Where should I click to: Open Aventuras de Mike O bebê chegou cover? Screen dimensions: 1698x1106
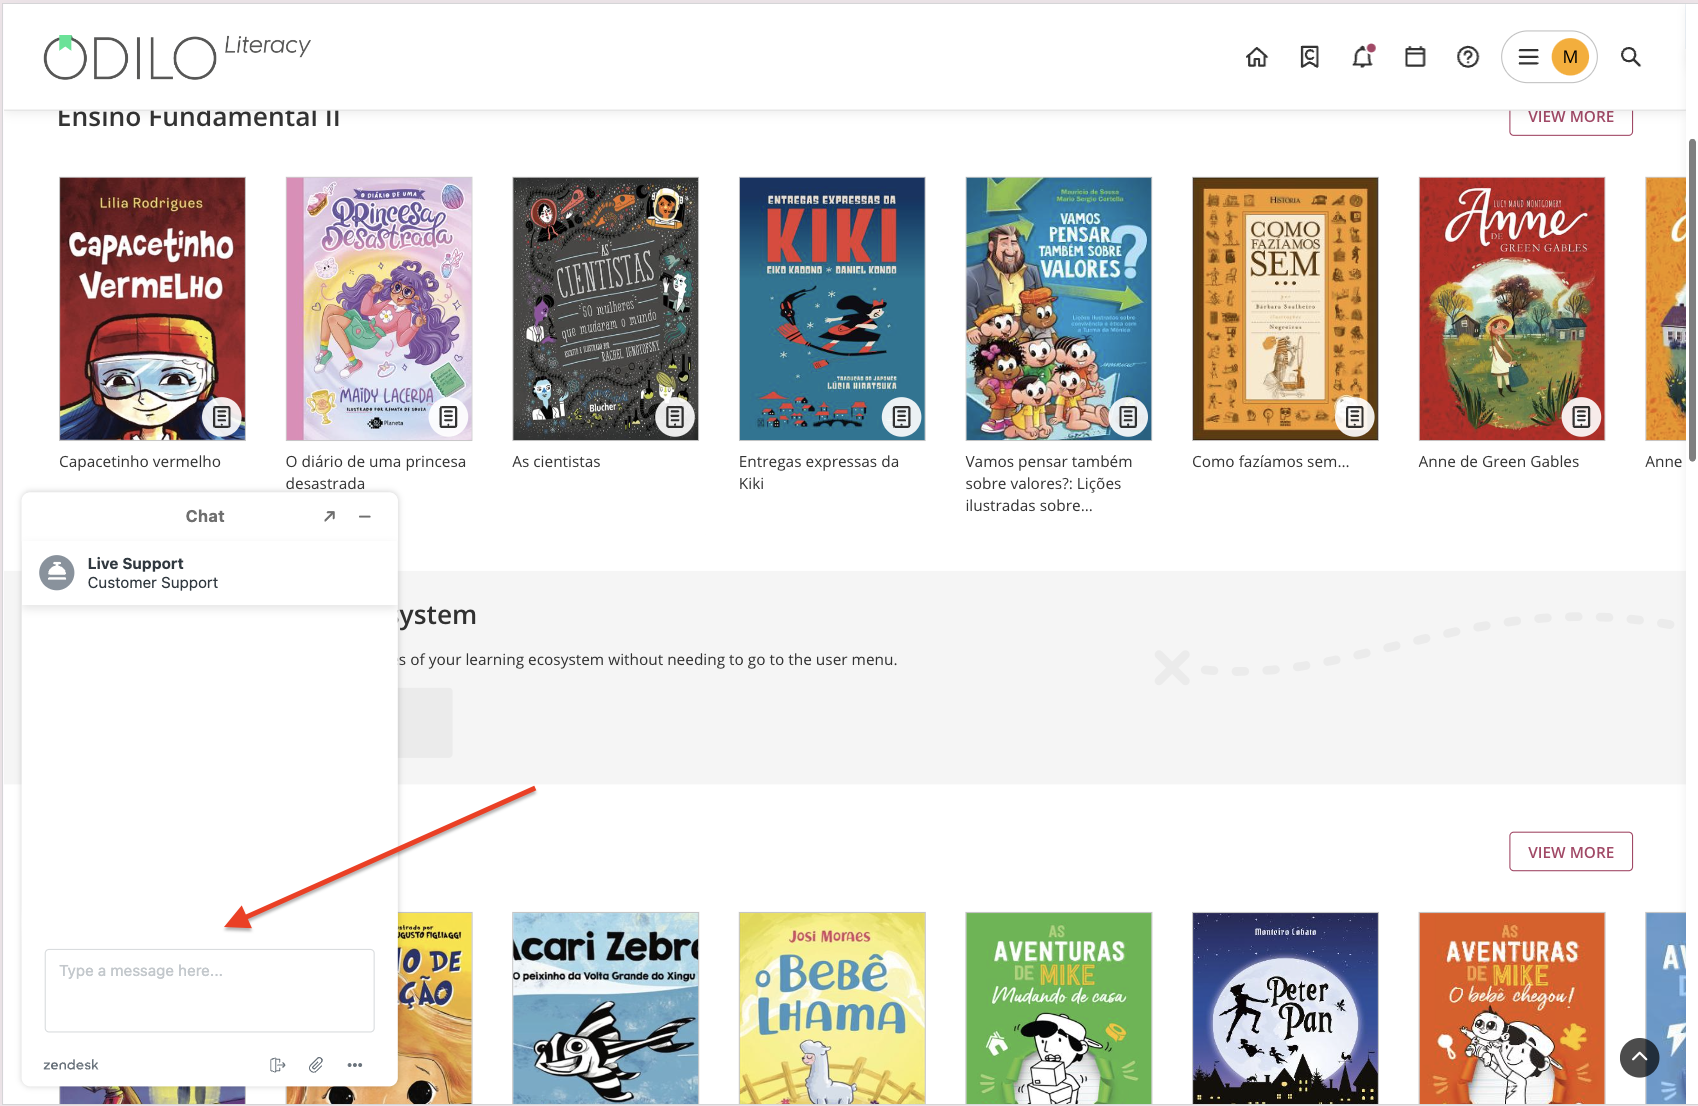coord(1512,1008)
